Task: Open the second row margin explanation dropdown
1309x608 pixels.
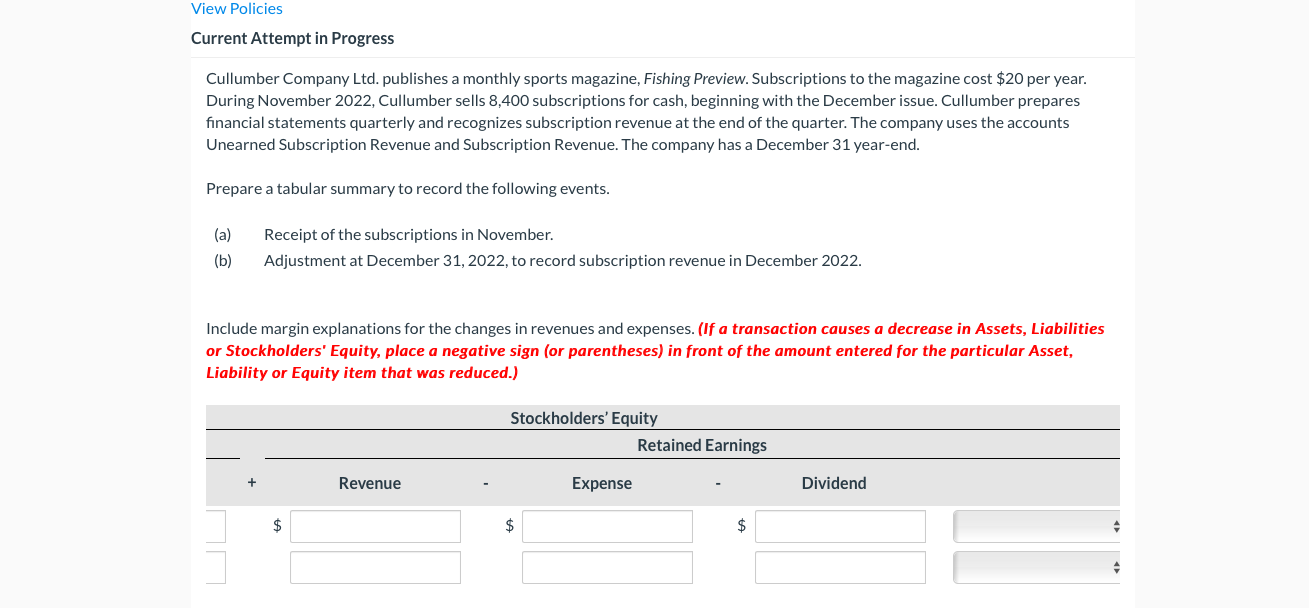Action: point(1035,567)
